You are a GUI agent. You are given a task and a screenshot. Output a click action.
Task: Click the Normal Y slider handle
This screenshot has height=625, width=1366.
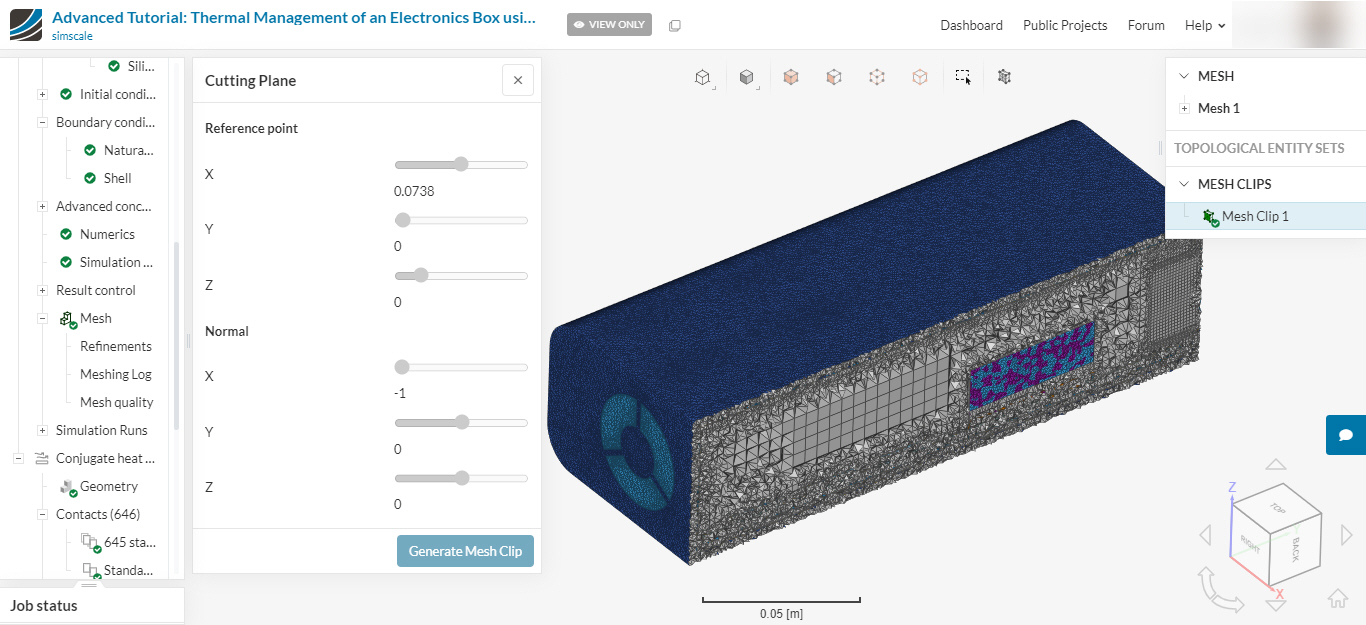pyautogui.click(x=461, y=422)
